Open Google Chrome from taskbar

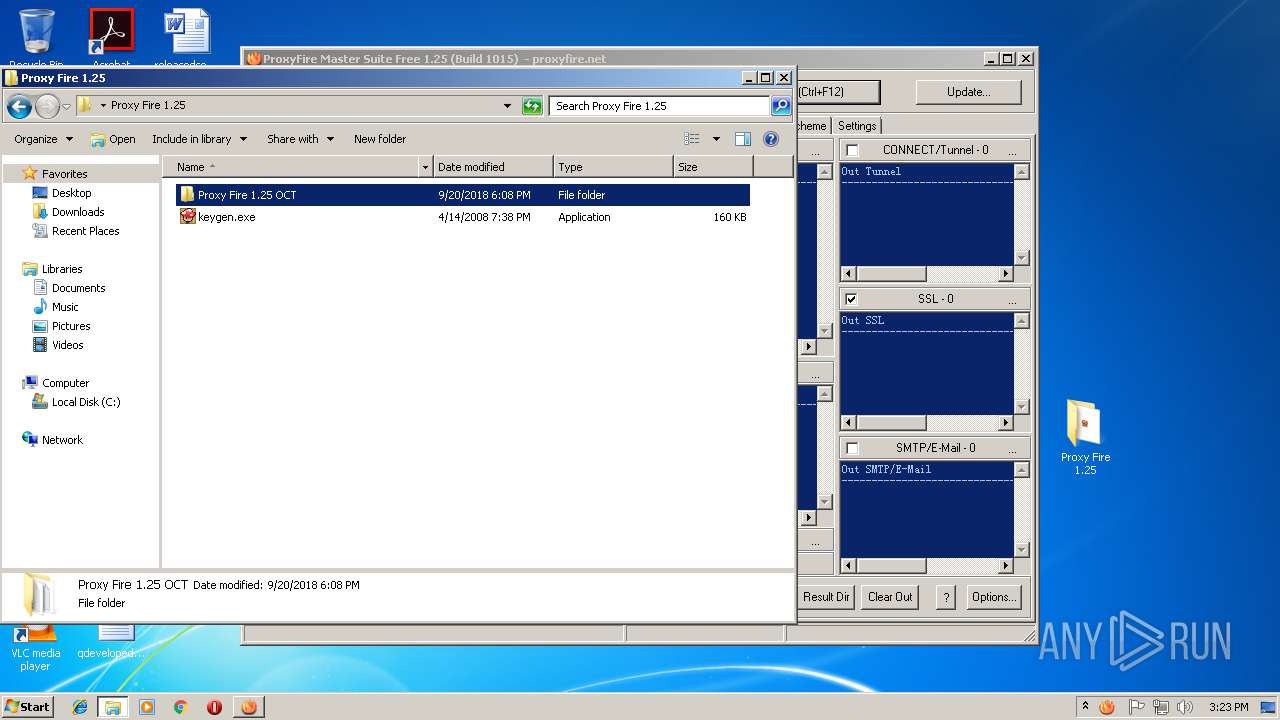(180, 707)
